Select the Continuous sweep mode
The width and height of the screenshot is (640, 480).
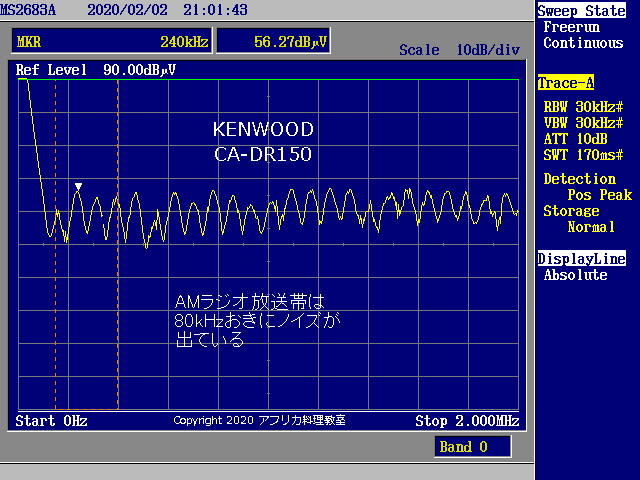pos(583,43)
